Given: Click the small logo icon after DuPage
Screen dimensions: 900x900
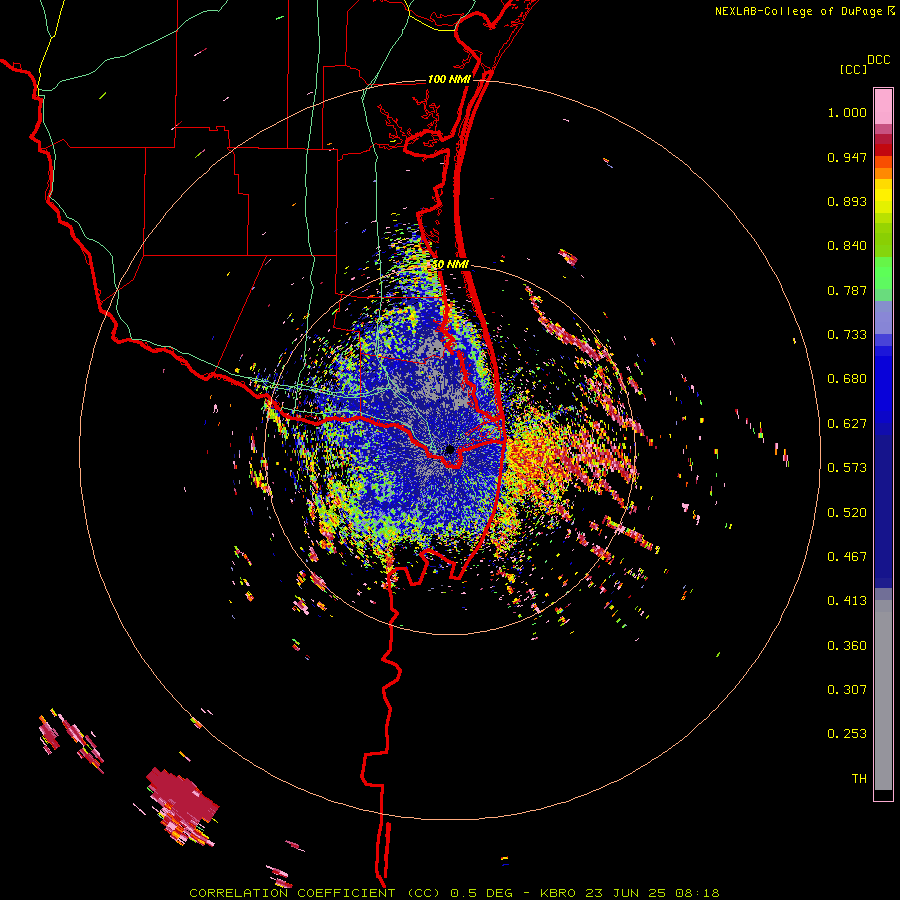Looking at the screenshot, I should click(x=891, y=11).
